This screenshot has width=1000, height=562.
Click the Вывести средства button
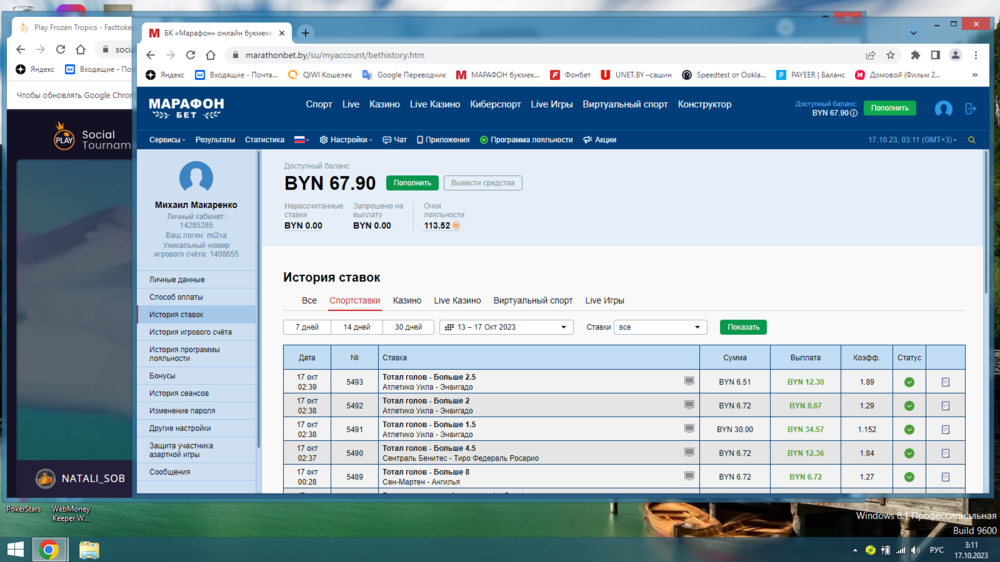coord(483,183)
